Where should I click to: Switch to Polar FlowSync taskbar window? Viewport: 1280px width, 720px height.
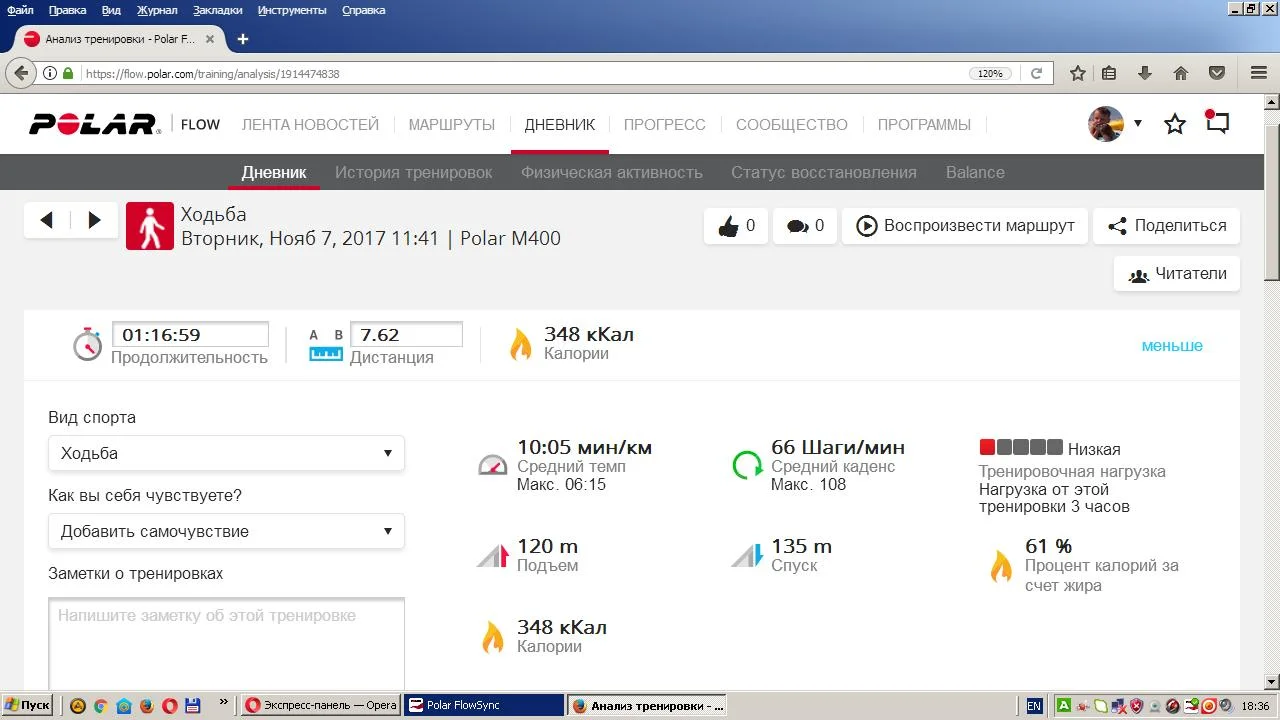[x=484, y=705]
